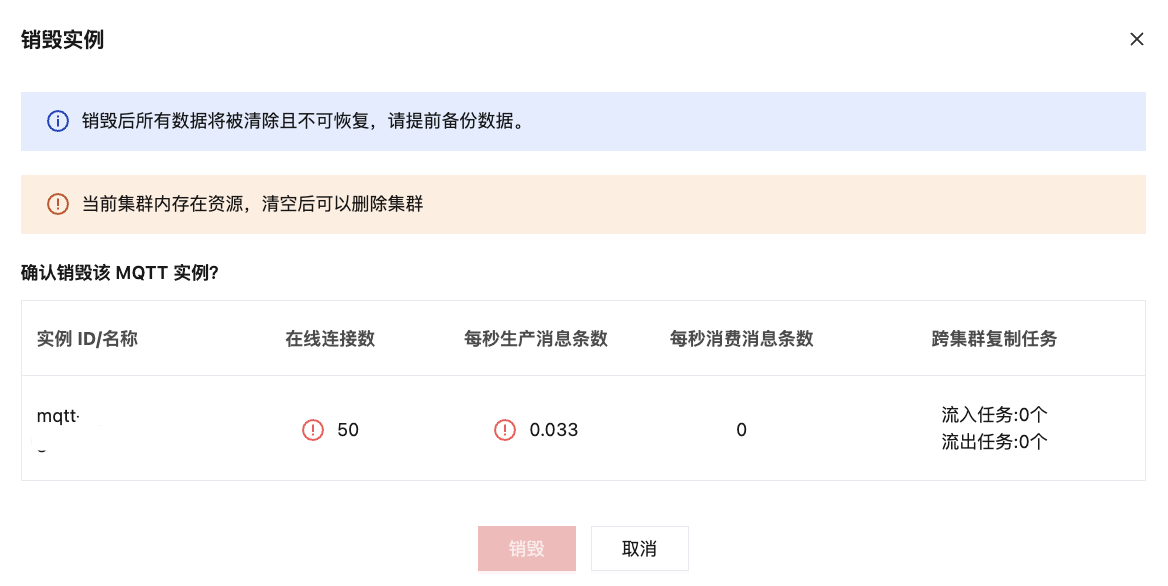This screenshot has width=1168, height=586.
Task: Click the 每秒生产消息条数 column header
Action: [x=536, y=338]
